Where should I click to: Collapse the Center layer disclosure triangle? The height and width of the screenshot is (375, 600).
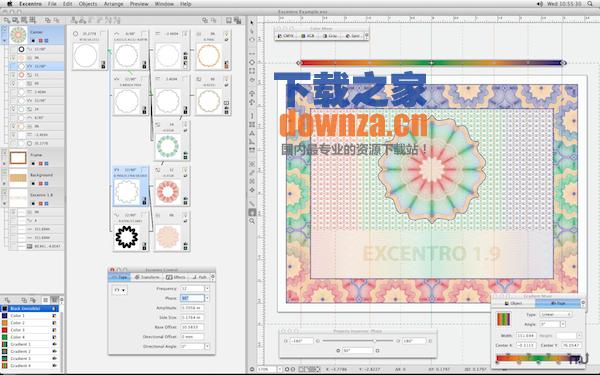click(x=4, y=40)
